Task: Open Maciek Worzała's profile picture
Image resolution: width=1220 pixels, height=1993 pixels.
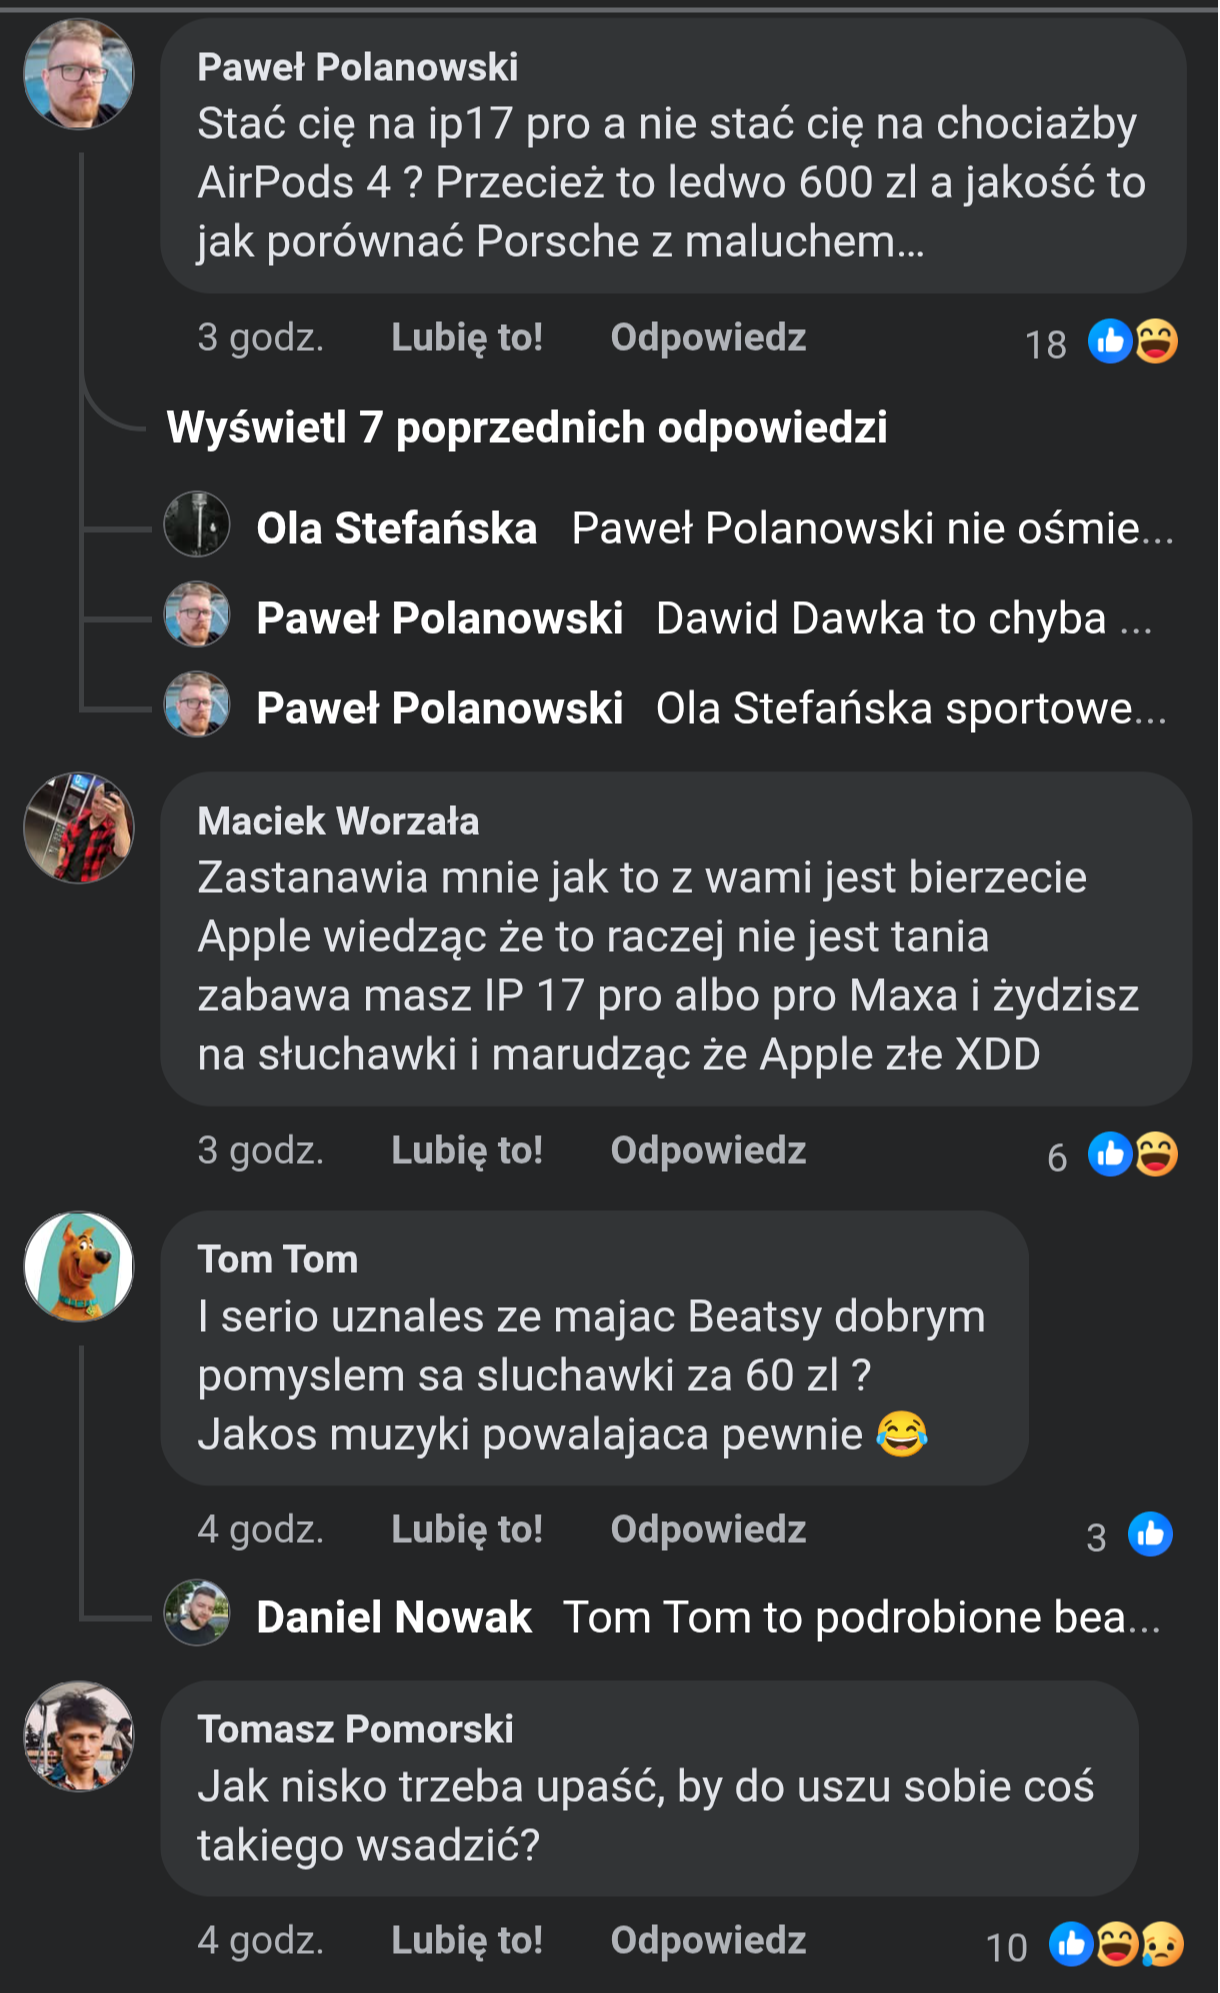Action: (x=79, y=827)
